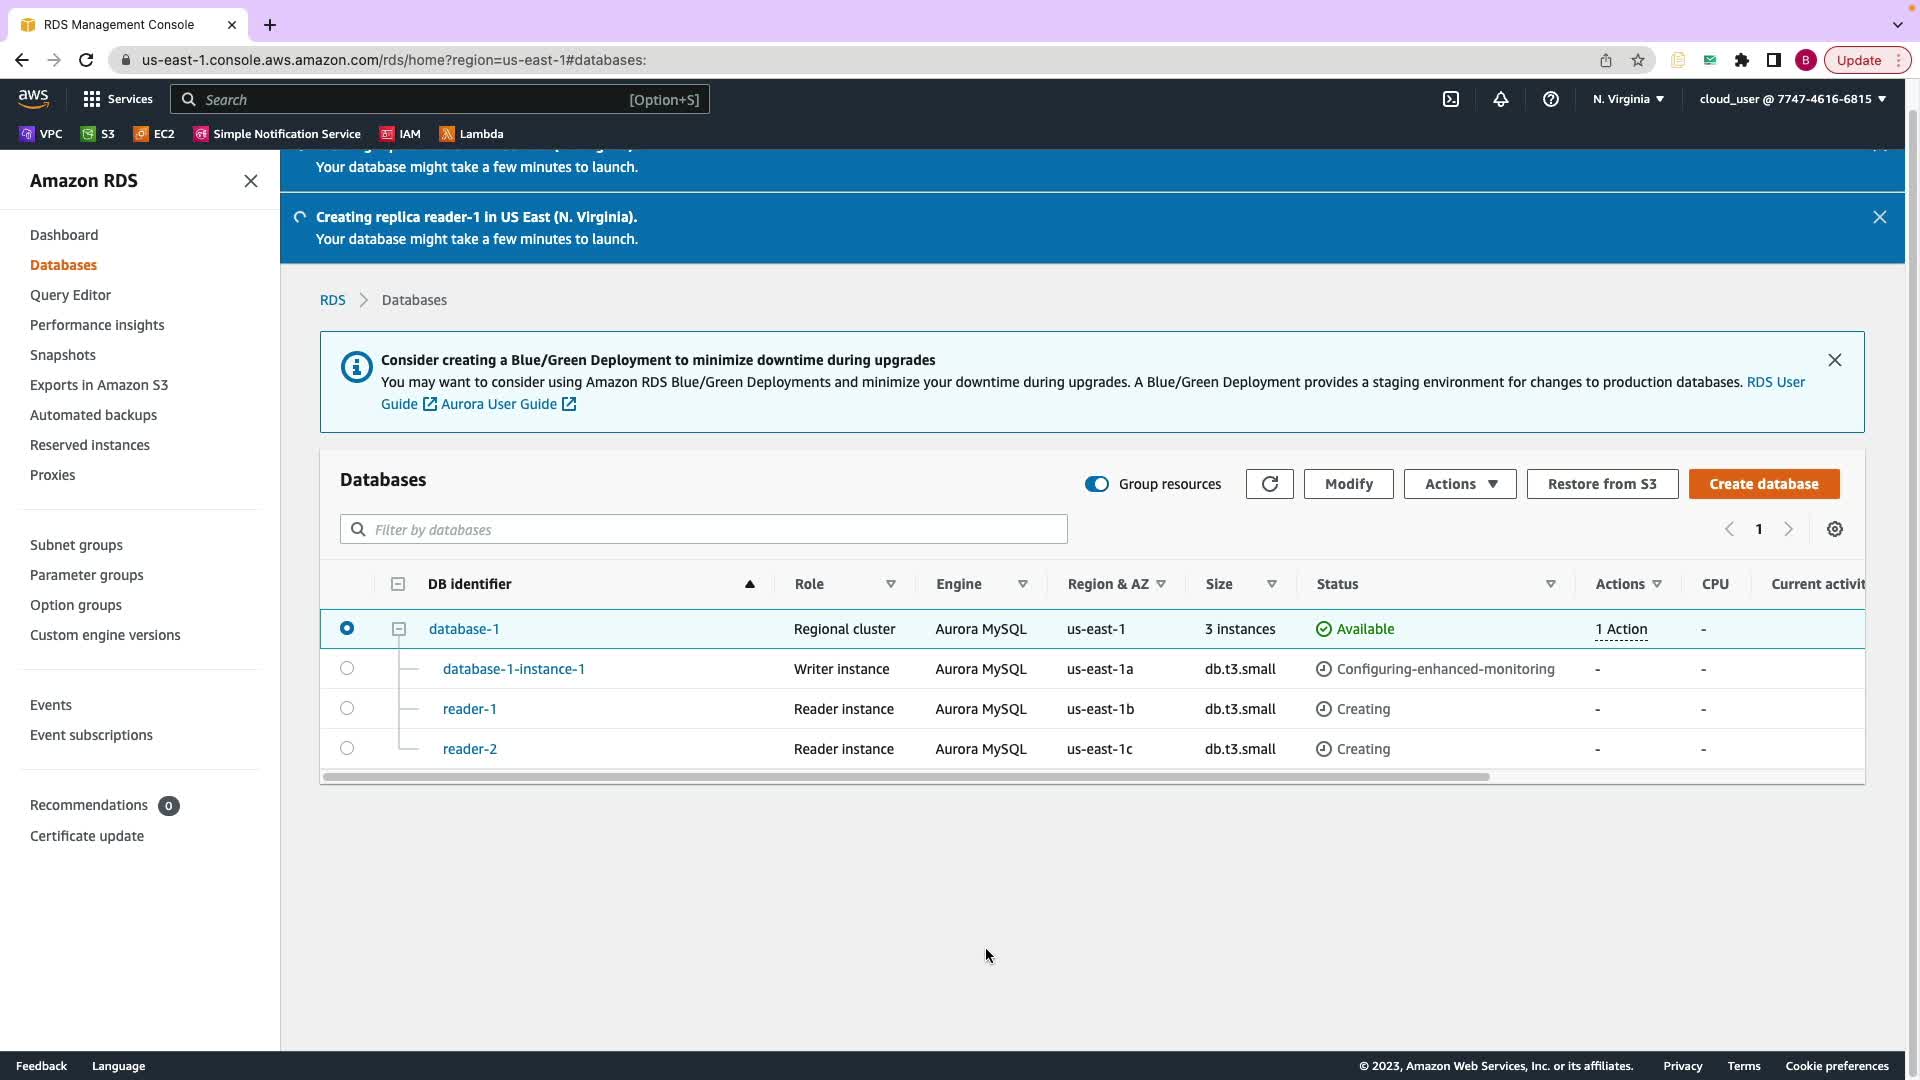Image resolution: width=1920 pixels, height=1080 pixels.
Task: Reload the browser page
Action: click(x=86, y=60)
